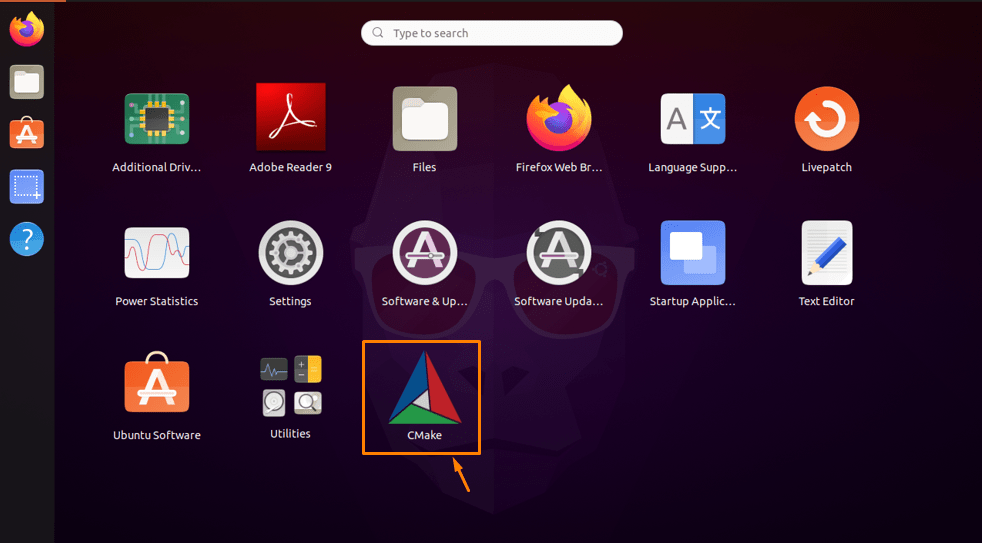Open Adobe Reader 9
This screenshot has width=982, height=543.
pyautogui.click(x=291, y=117)
